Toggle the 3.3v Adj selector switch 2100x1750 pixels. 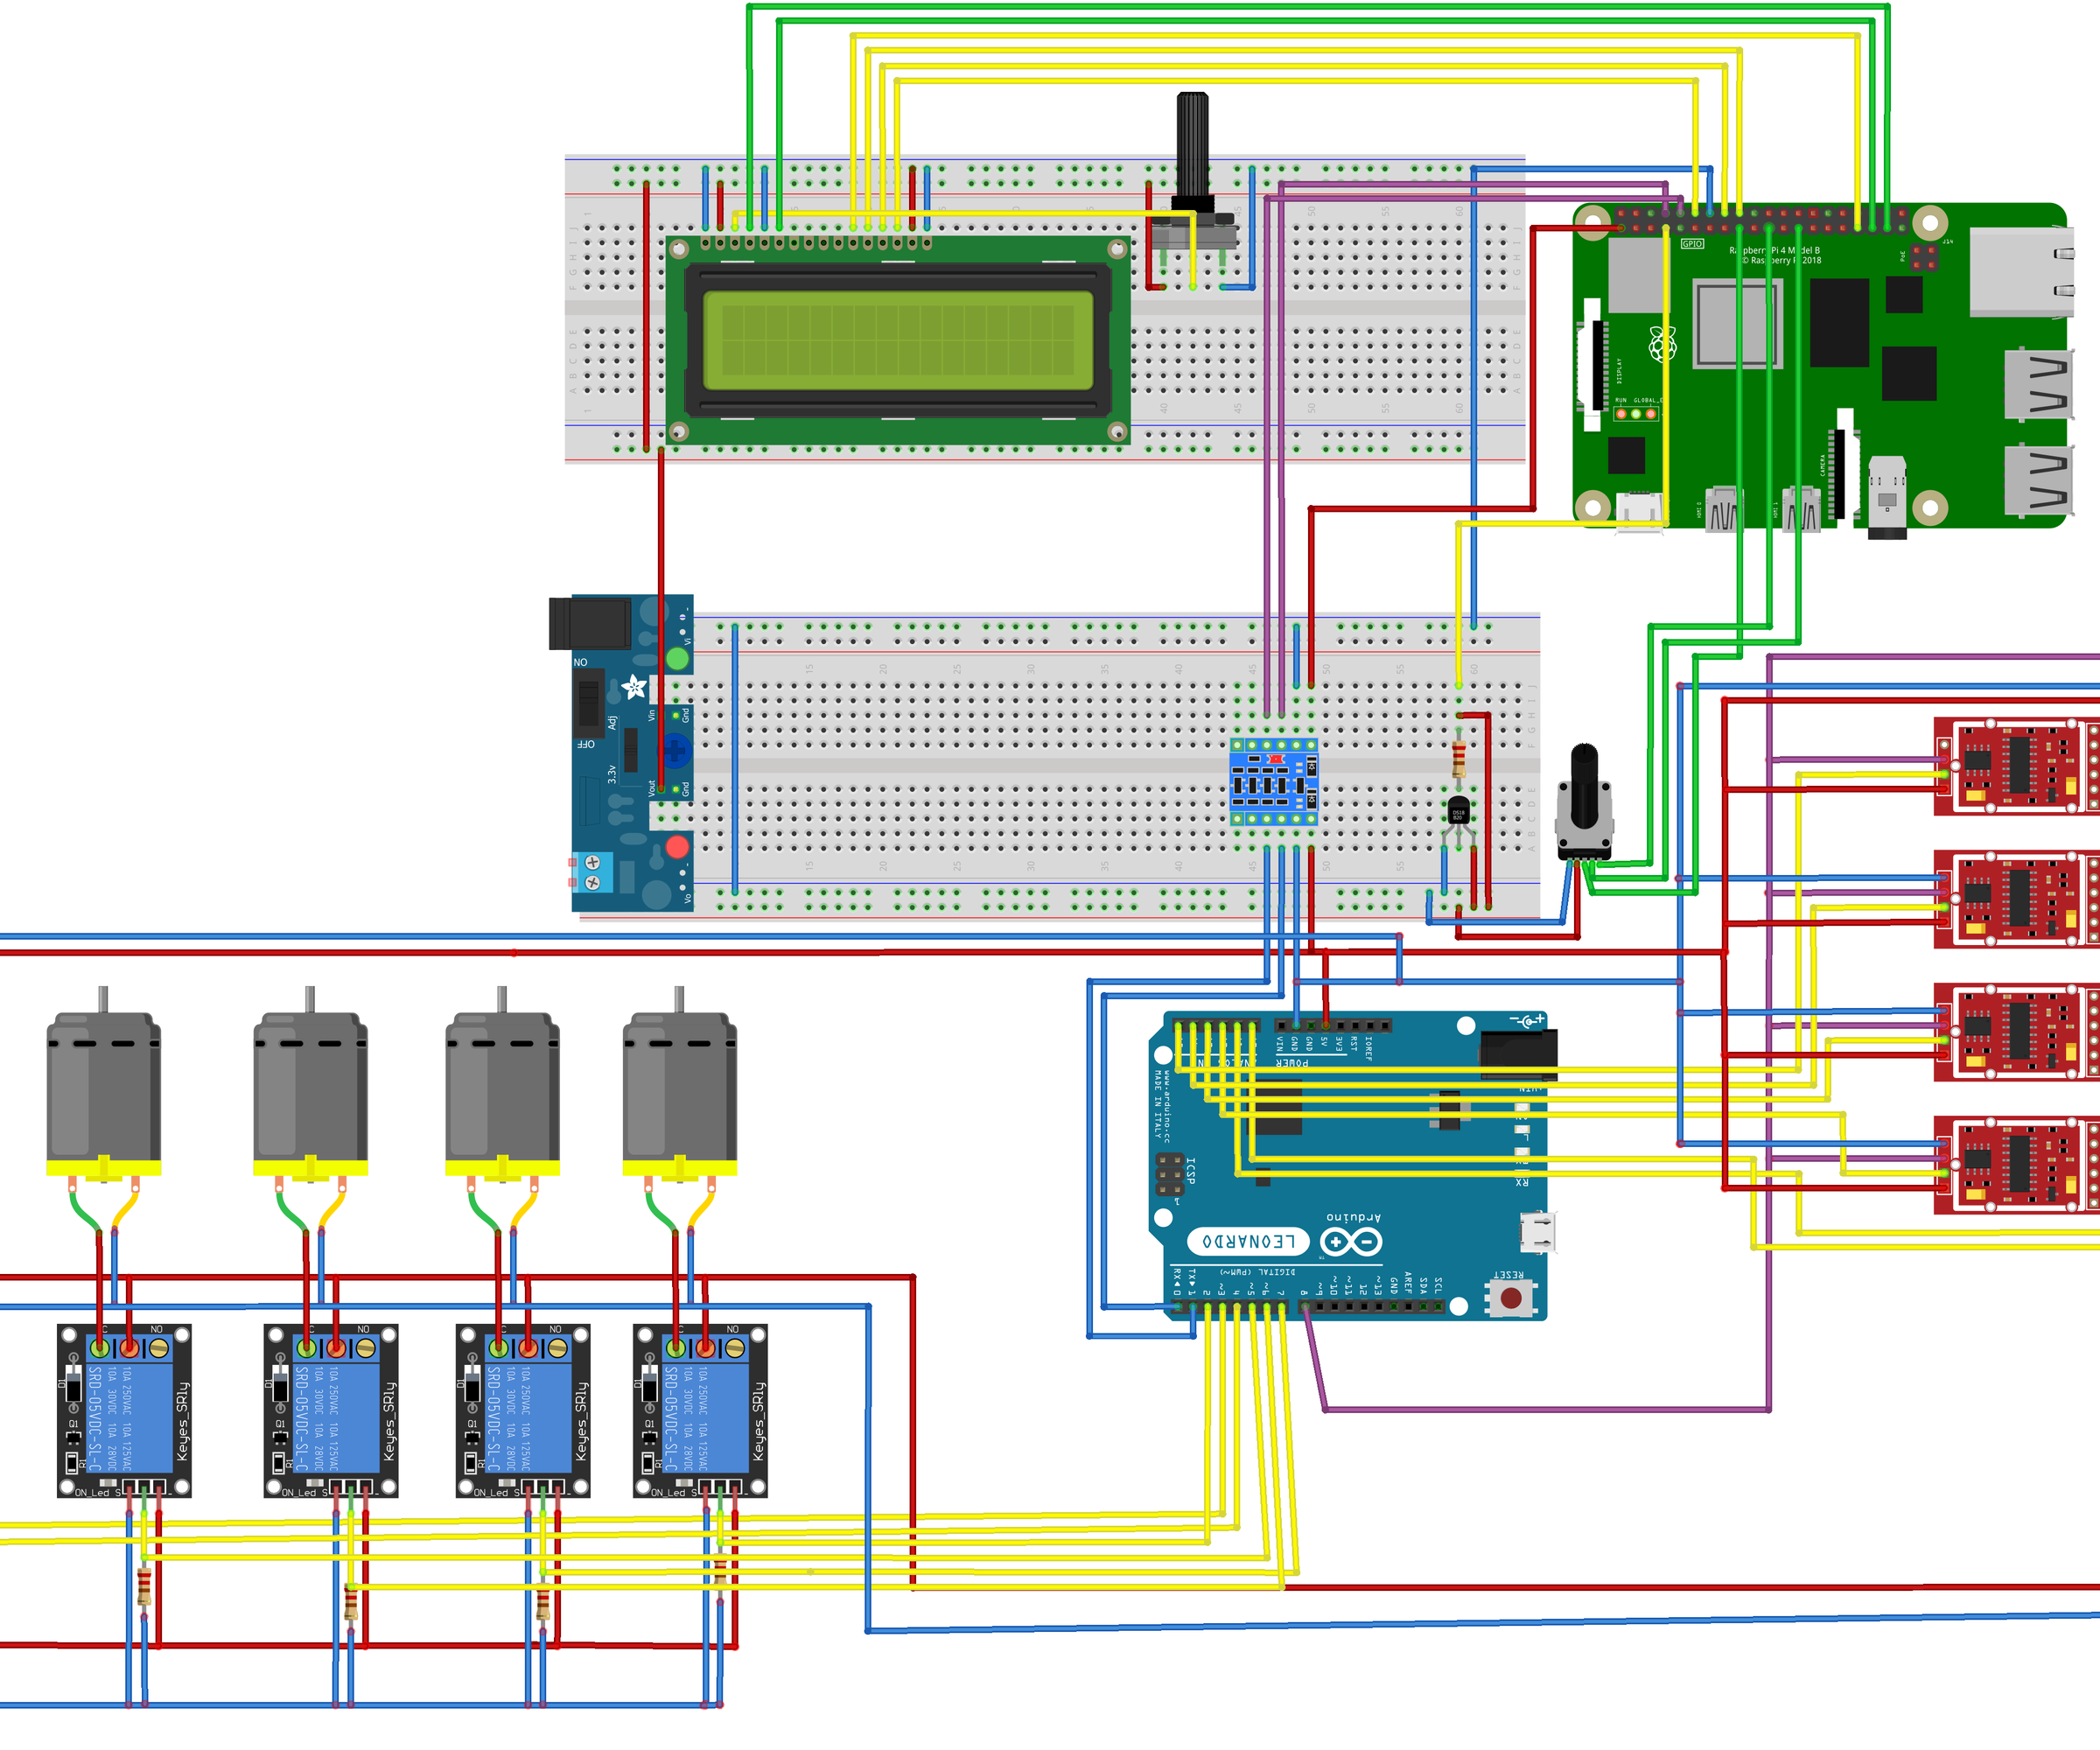pyautogui.click(x=631, y=751)
